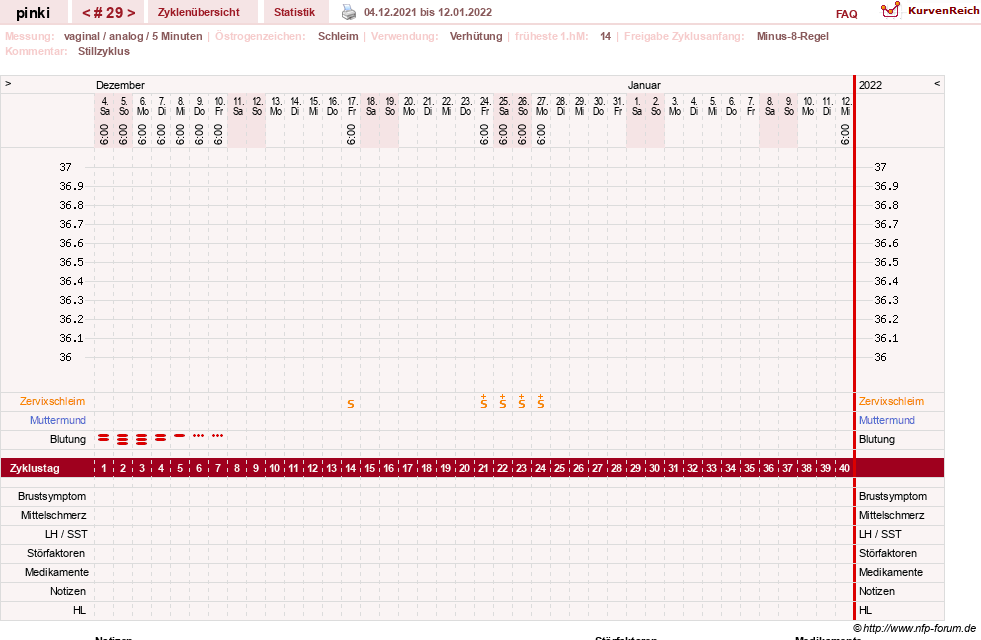The width and height of the screenshot is (981, 640).
Task: Click cycle day 40 in Zyklustag row
Action: 844,468
